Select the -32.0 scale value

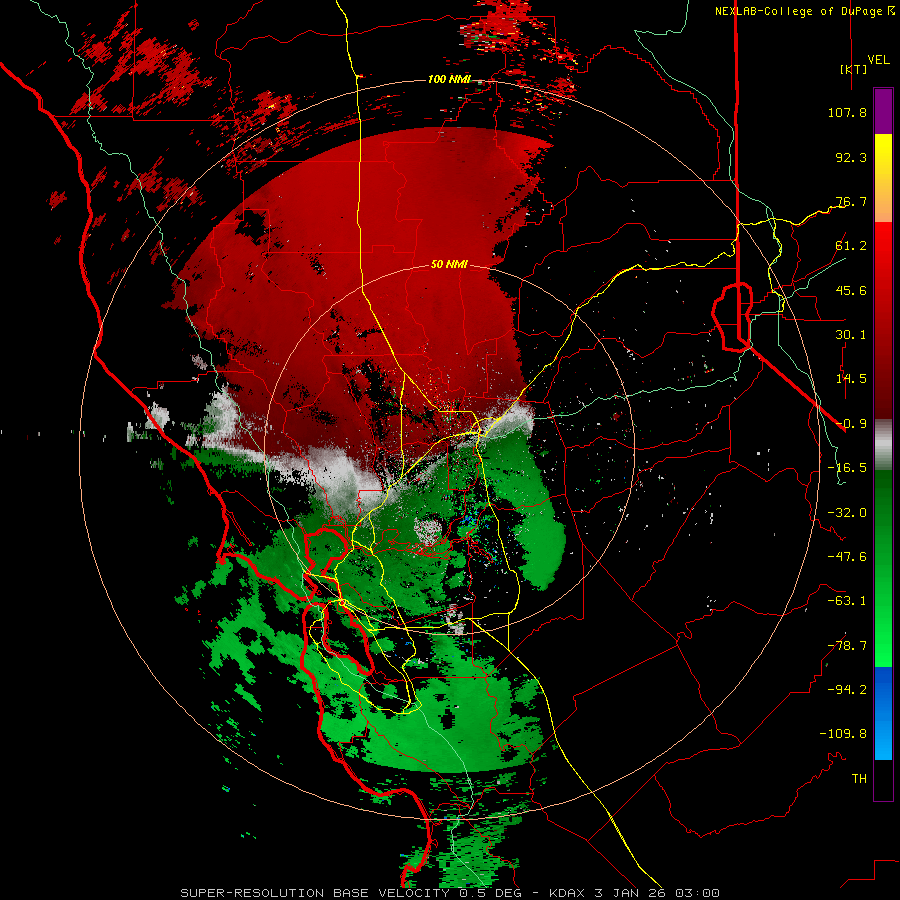(847, 513)
